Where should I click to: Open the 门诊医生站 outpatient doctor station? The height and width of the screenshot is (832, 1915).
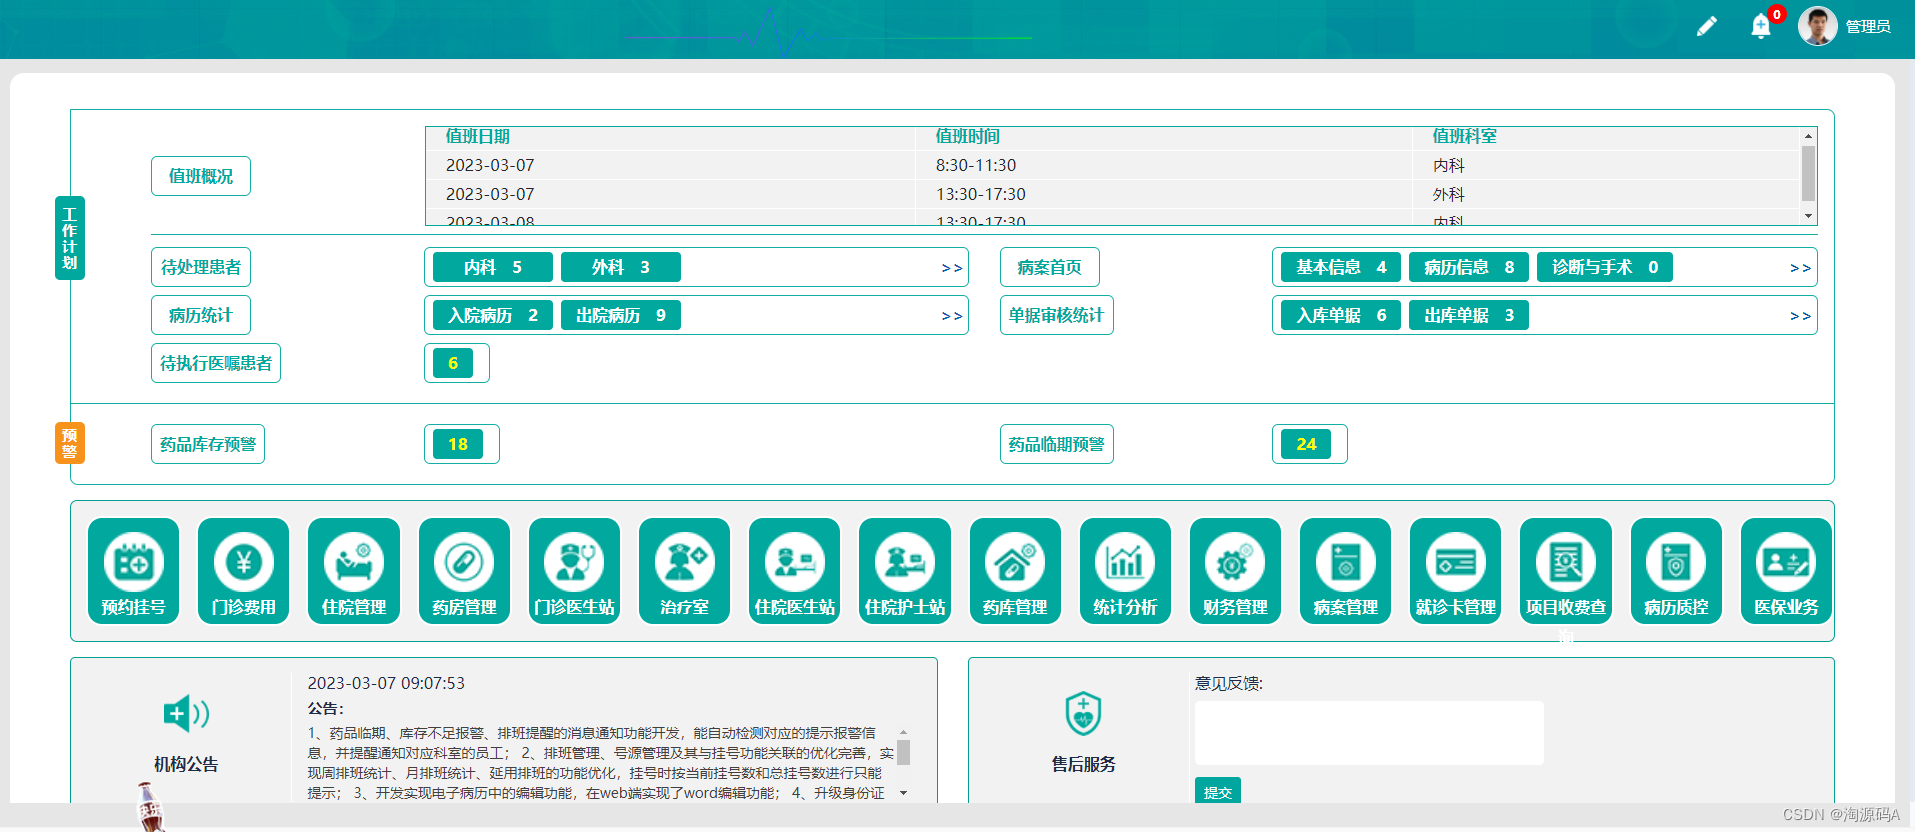pyautogui.click(x=574, y=571)
